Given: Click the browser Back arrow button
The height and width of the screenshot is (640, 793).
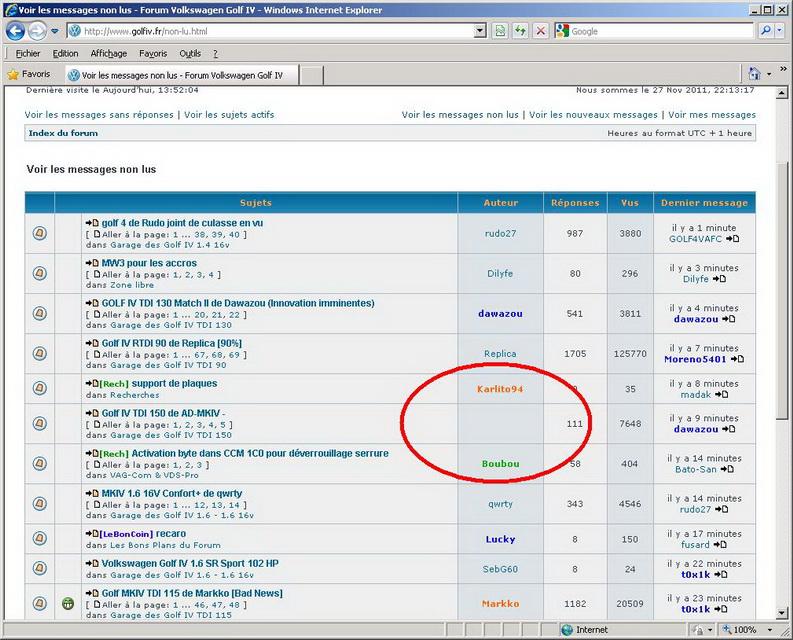Looking at the screenshot, I should coord(15,31).
